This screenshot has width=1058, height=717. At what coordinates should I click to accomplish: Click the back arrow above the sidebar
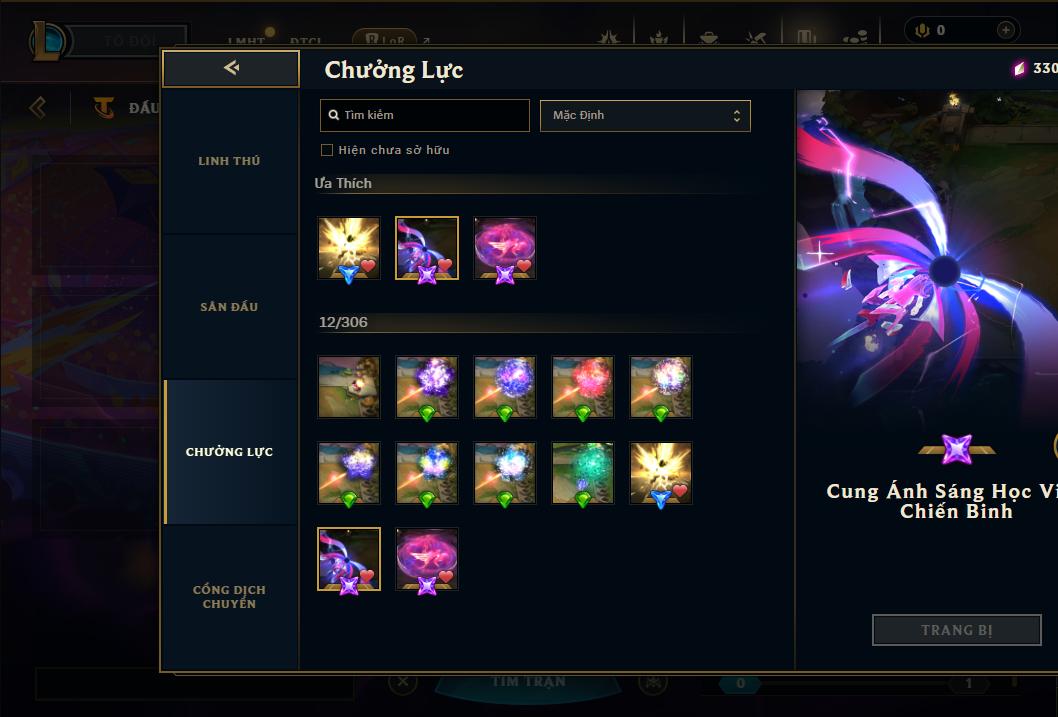pyautogui.click(x=231, y=67)
